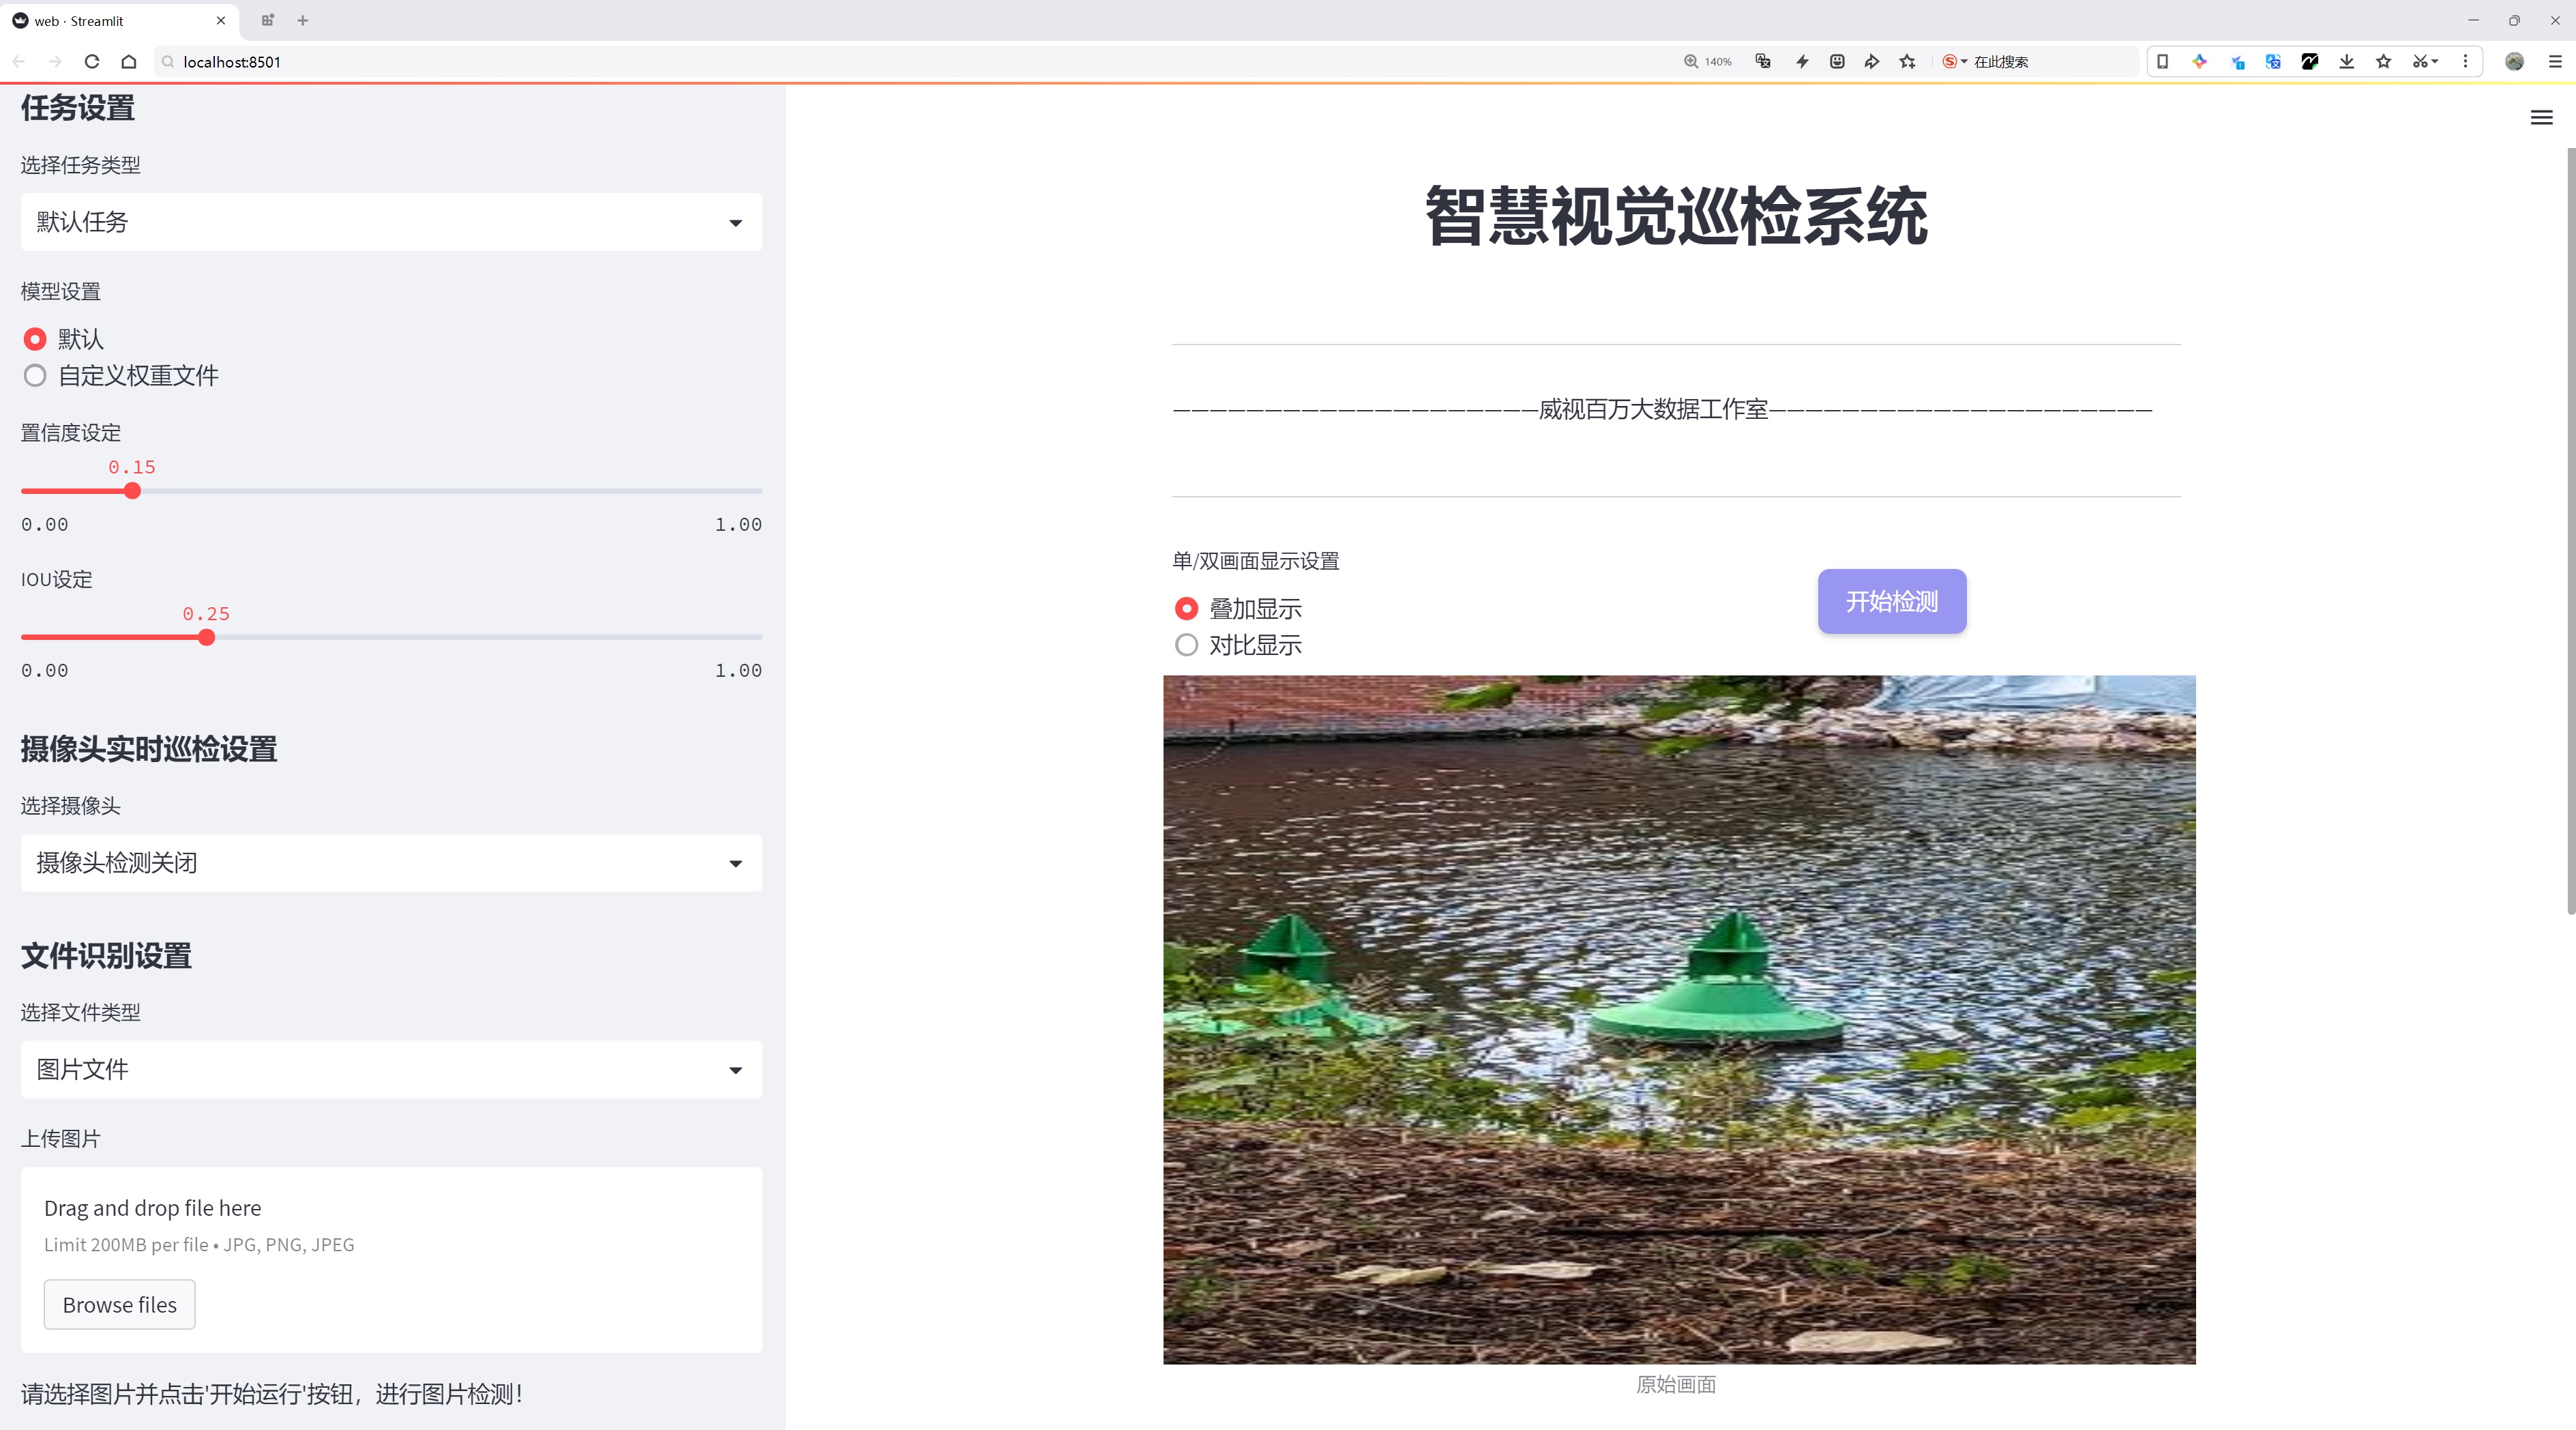Open a new browser tab
Image resolution: width=2576 pixels, height=1430 pixels.
(x=303, y=20)
